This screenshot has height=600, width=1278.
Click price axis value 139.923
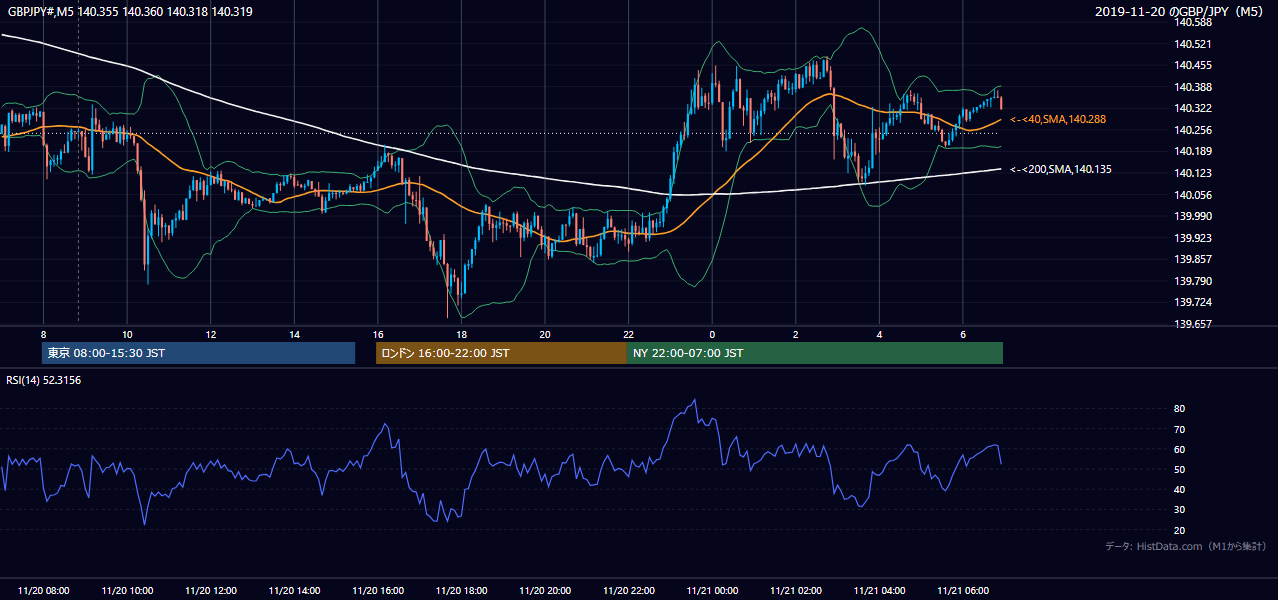(x=1194, y=238)
